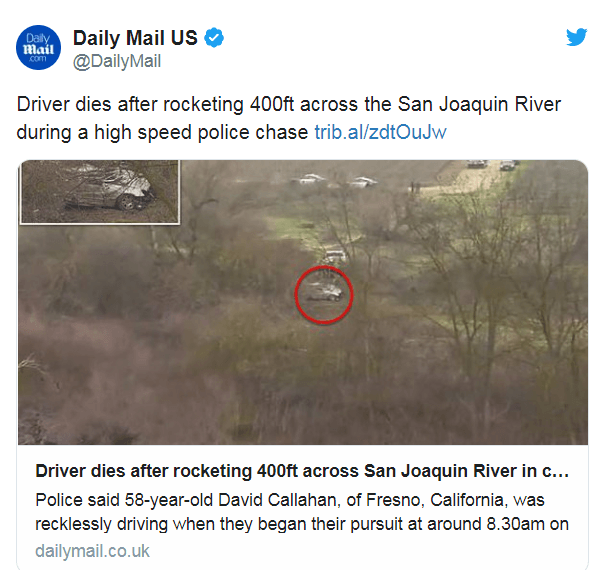The height and width of the screenshot is (570, 600).
Task: Open the large aerial crash photo
Action: (303, 302)
